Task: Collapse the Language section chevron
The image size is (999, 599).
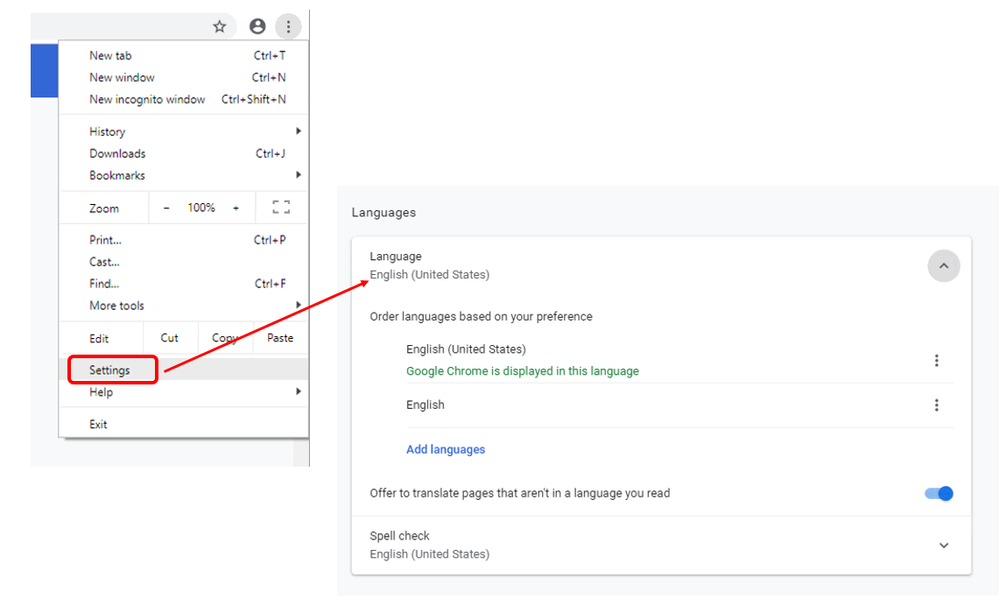Action: tap(943, 266)
